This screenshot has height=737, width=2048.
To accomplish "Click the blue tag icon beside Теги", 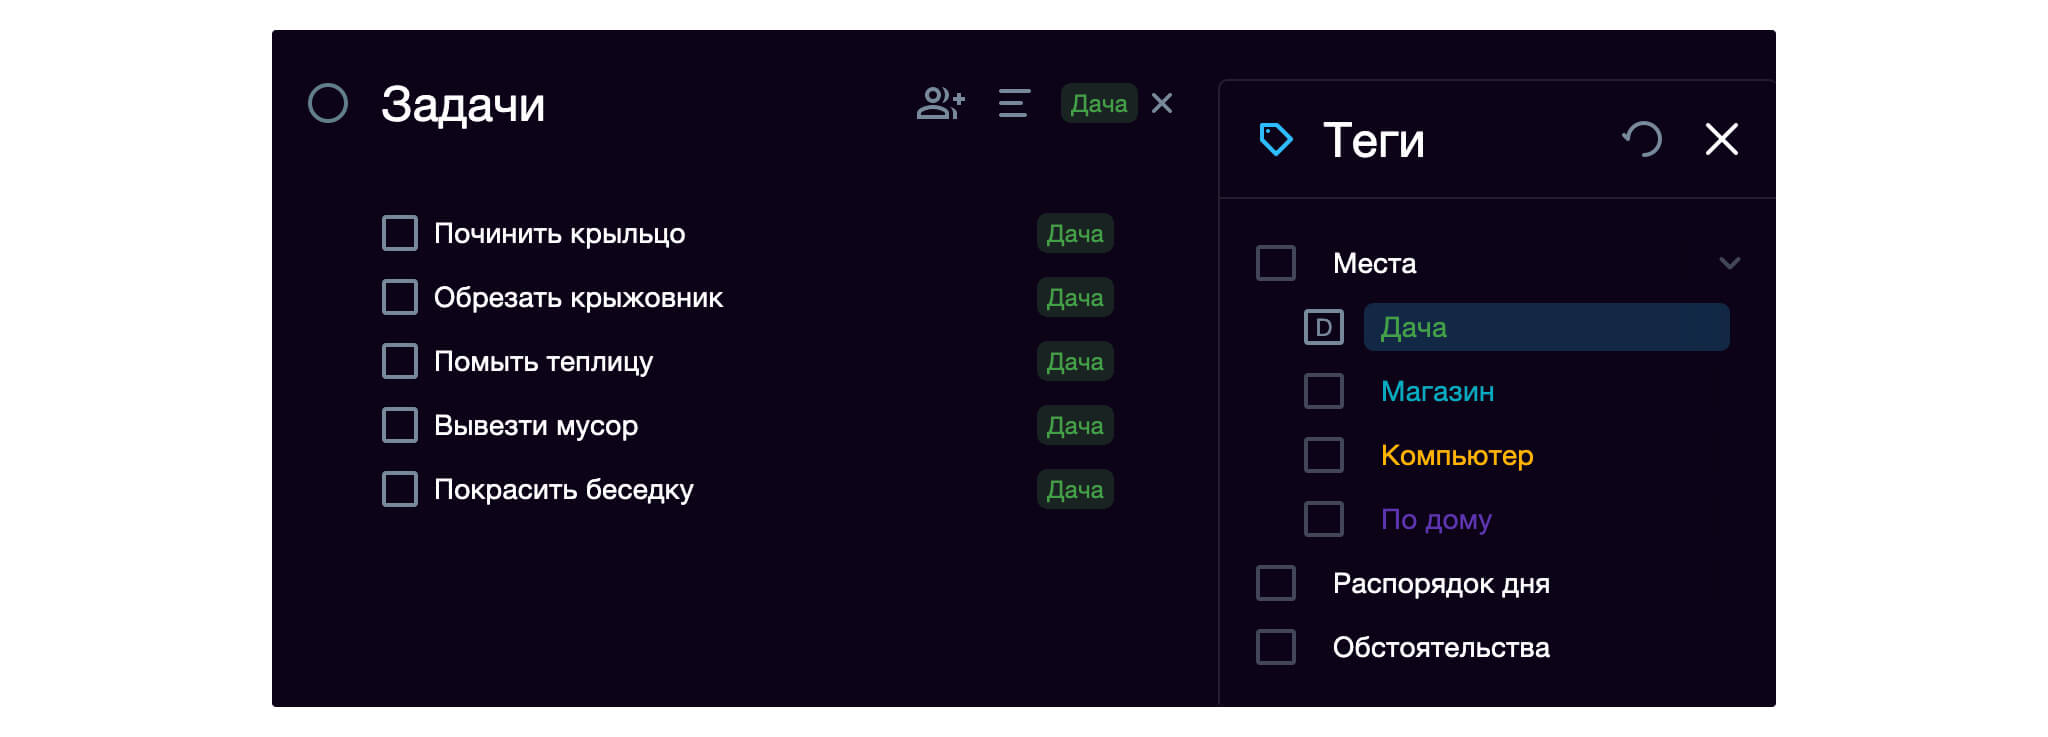I will [1275, 139].
